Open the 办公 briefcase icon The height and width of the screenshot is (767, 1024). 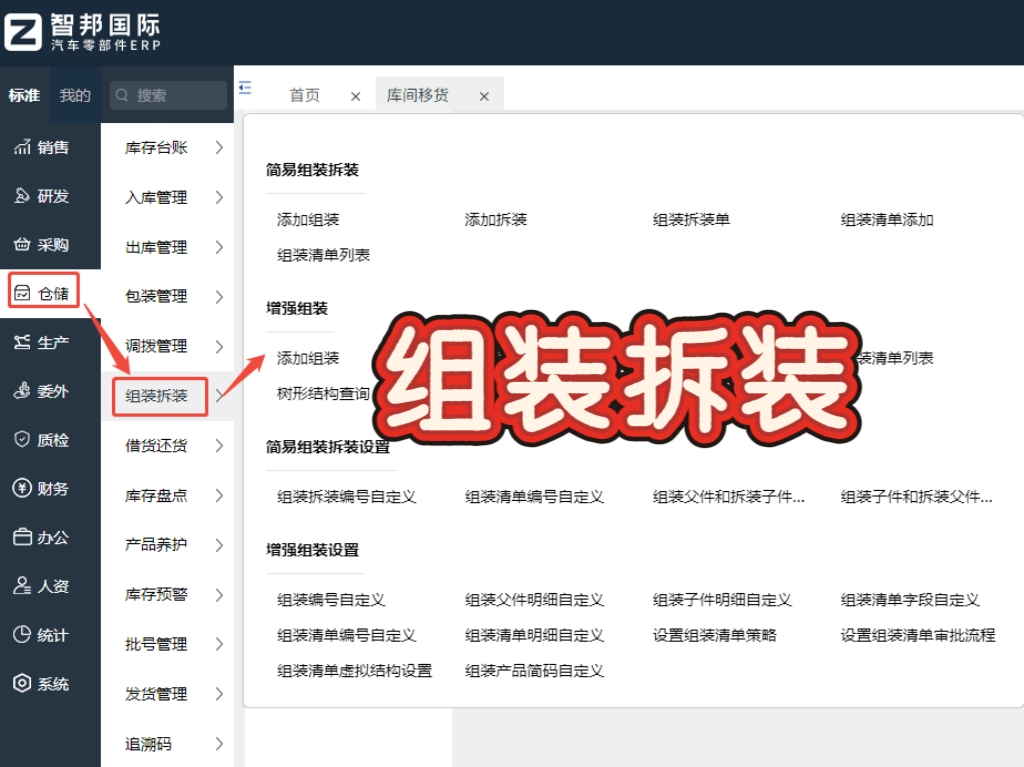[22, 537]
